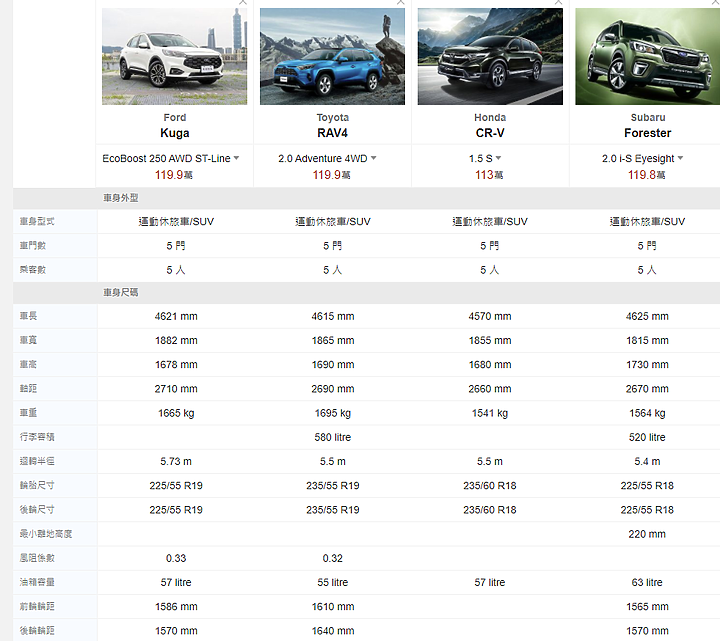This screenshot has height=641, width=720.
Task: Select the Forester turning radius 5.4 m
Action: 647,461
